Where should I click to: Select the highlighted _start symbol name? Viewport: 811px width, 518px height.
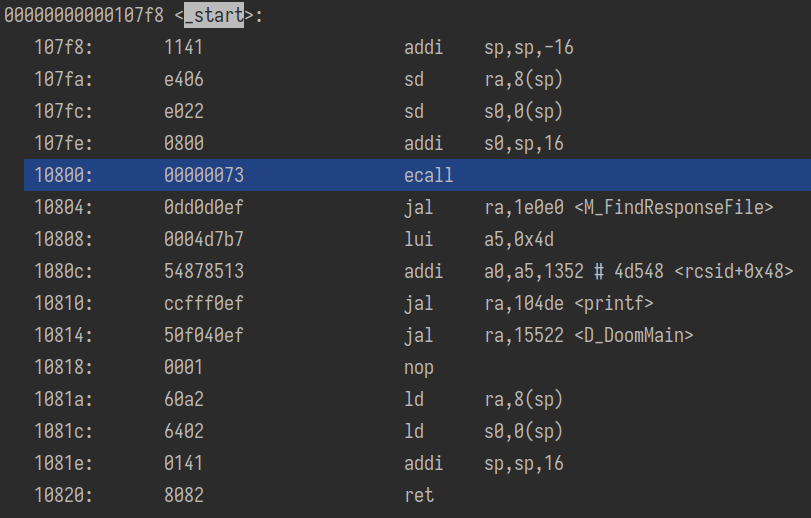[214, 15]
